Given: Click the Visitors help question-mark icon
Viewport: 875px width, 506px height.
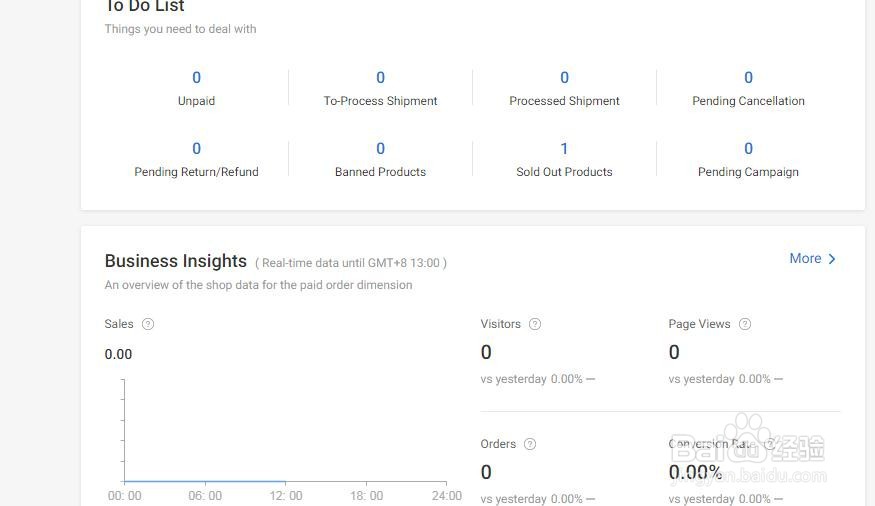Looking at the screenshot, I should coord(535,324).
